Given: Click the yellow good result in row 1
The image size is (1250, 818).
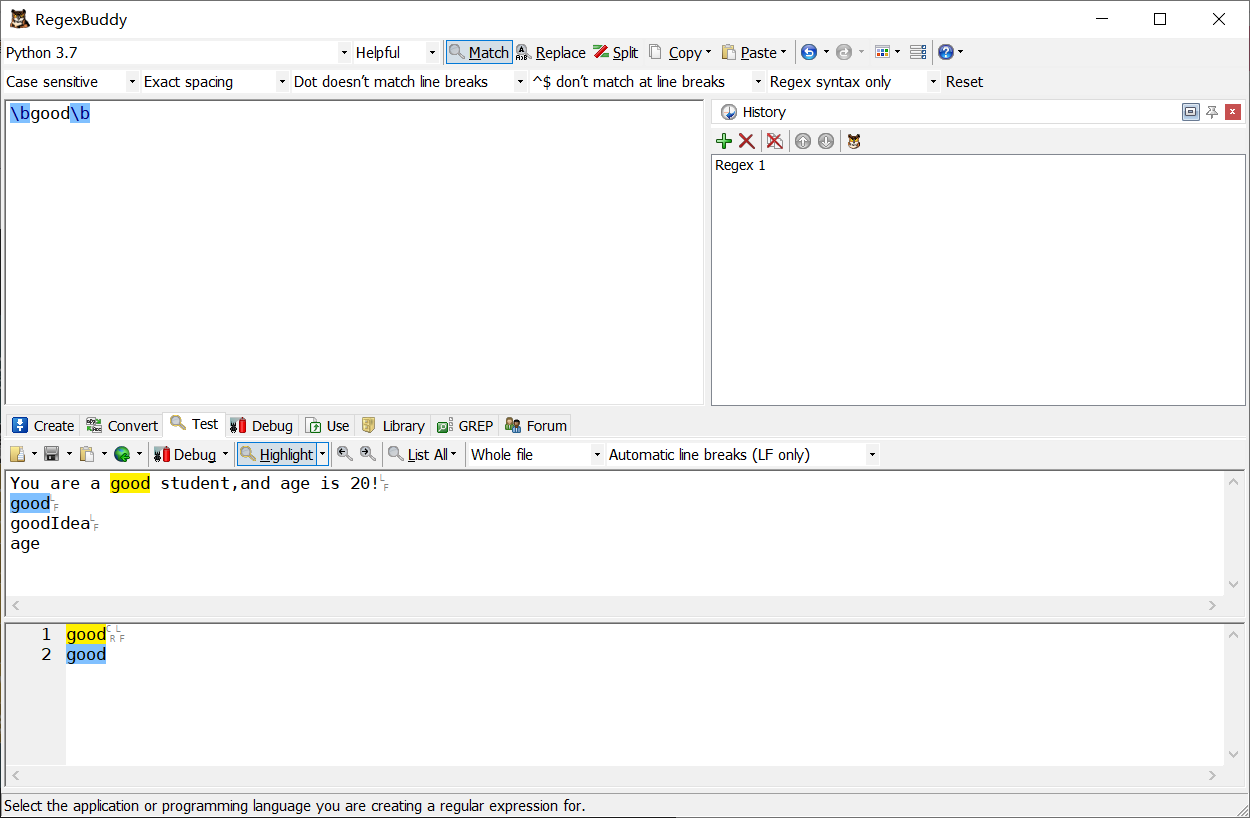Looking at the screenshot, I should (x=86, y=634).
